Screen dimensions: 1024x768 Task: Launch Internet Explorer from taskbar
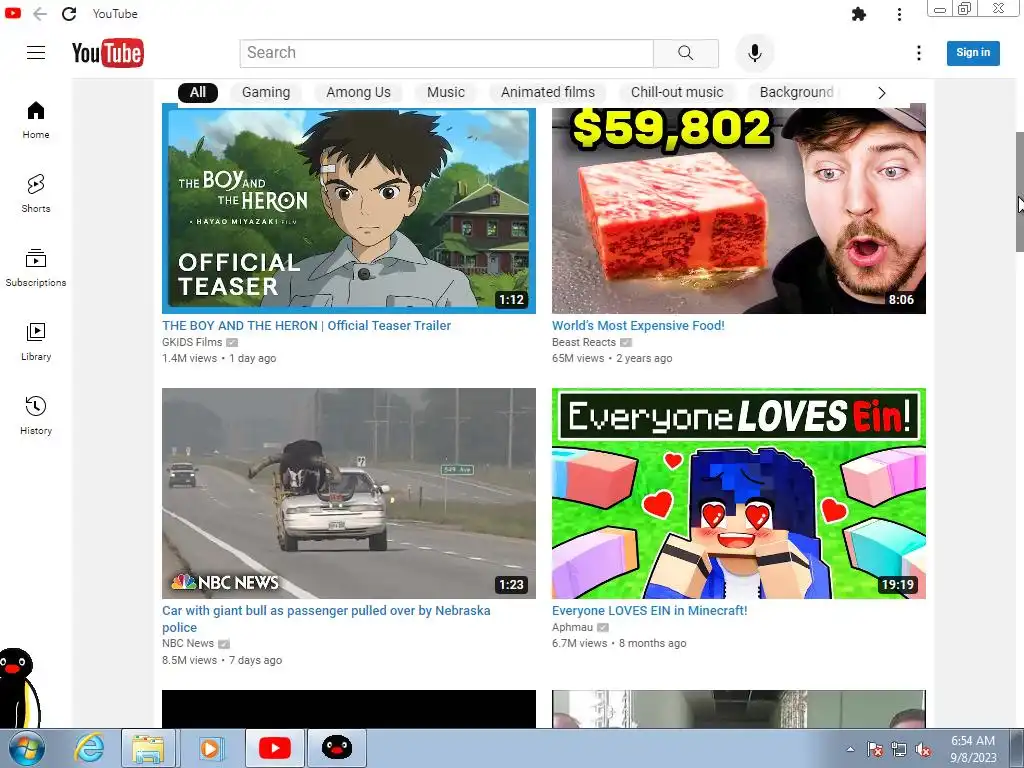point(89,748)
